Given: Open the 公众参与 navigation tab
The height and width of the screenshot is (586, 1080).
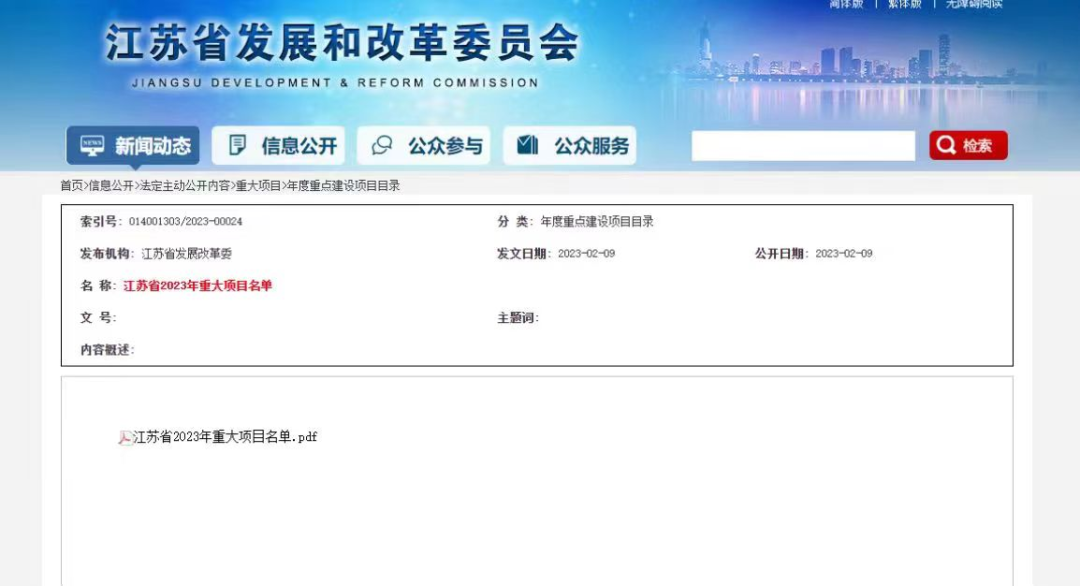Looking at the screenshot, I should coord(424,146).
